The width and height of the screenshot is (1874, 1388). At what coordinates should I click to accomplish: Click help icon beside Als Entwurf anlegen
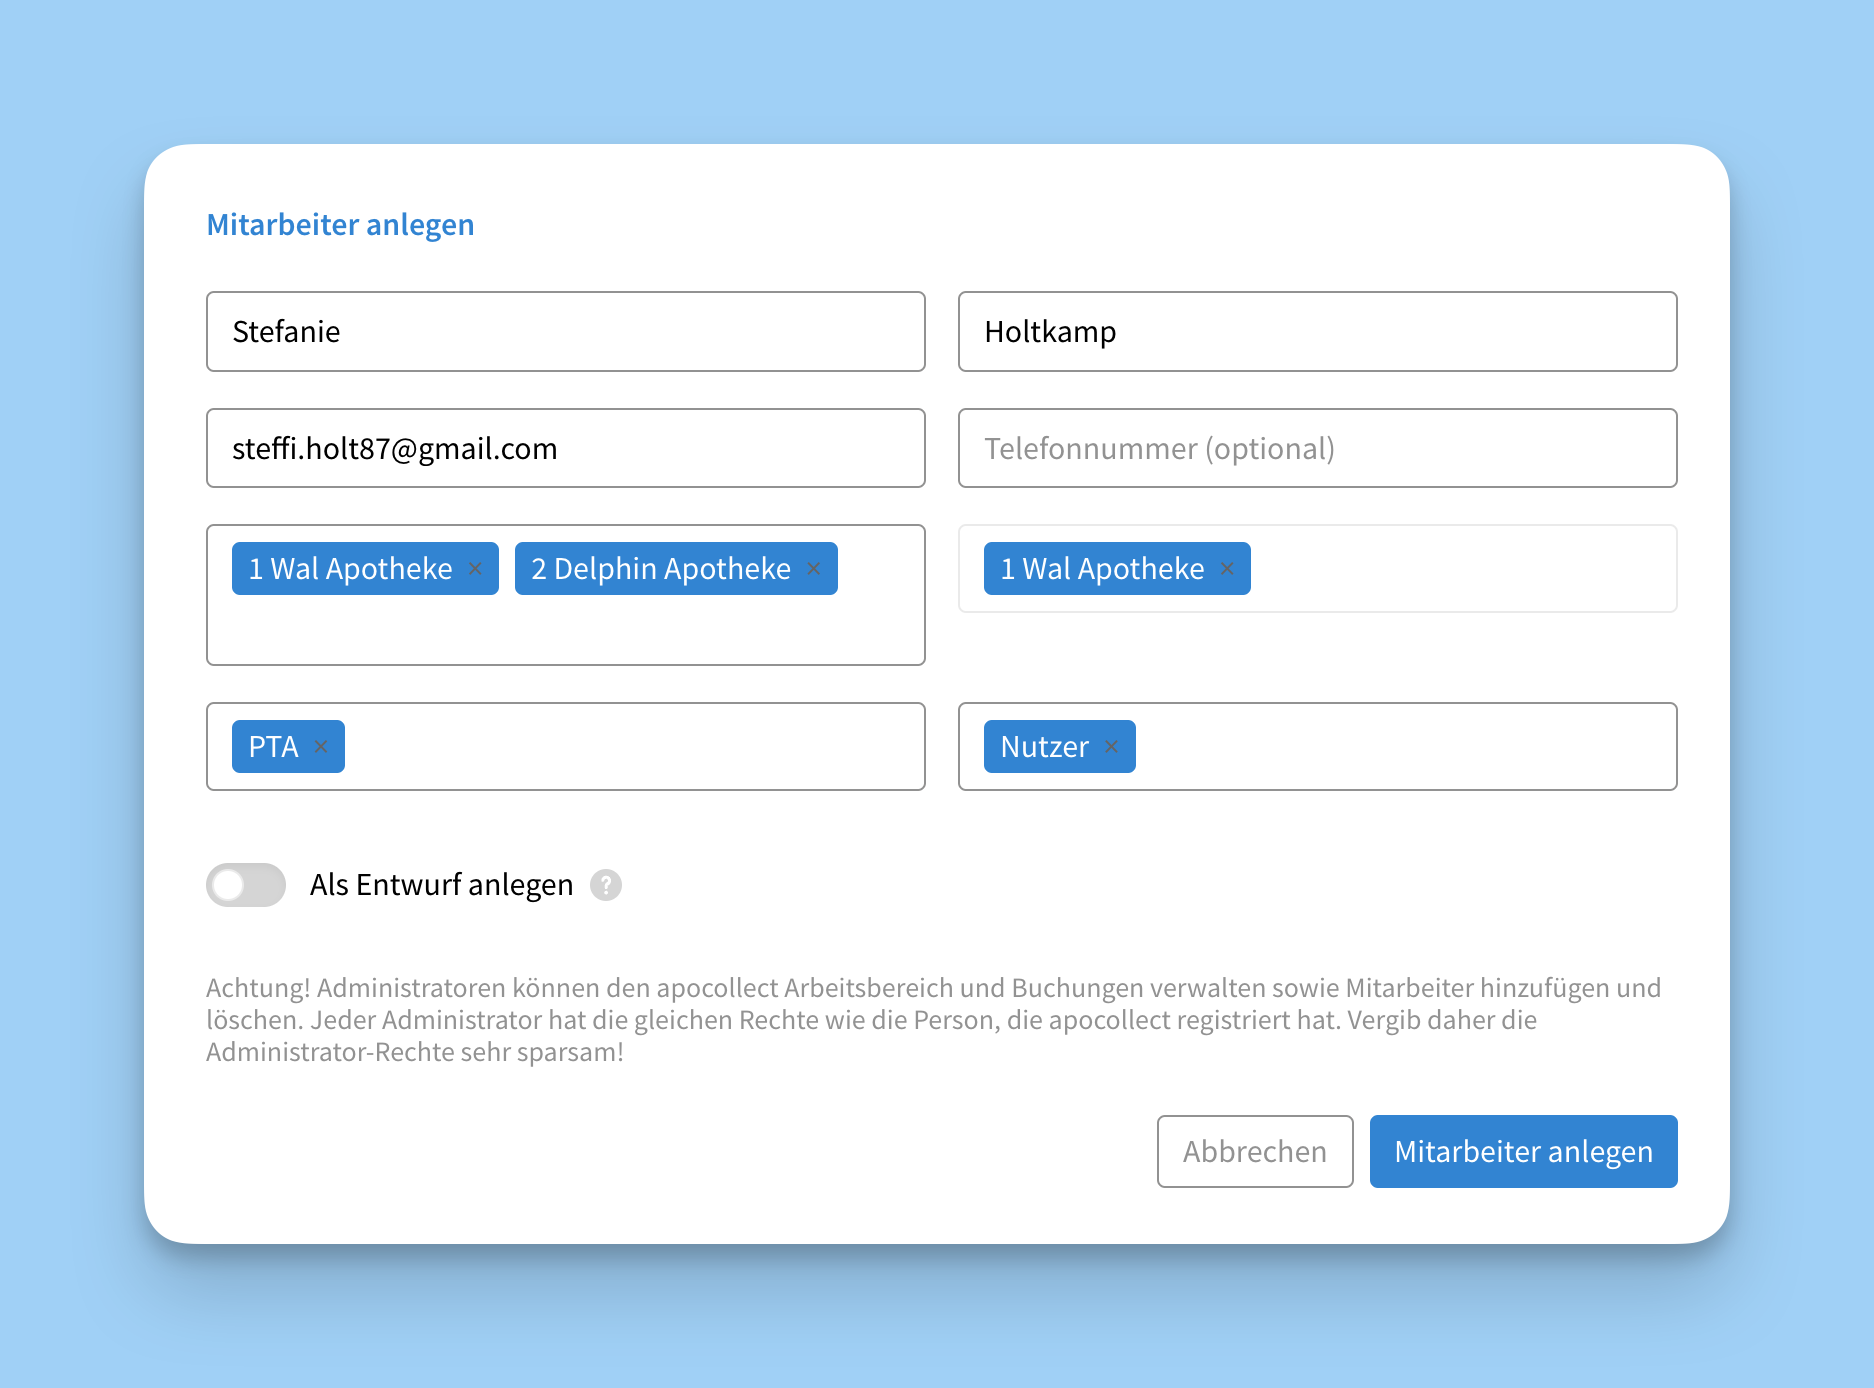606,885
